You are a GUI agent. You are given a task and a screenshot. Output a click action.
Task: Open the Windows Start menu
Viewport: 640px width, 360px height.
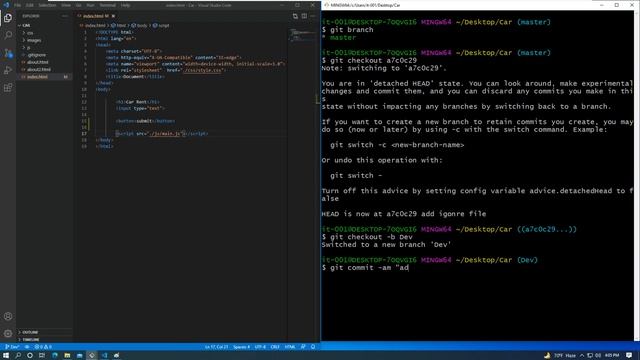click(x=6, y=356)
